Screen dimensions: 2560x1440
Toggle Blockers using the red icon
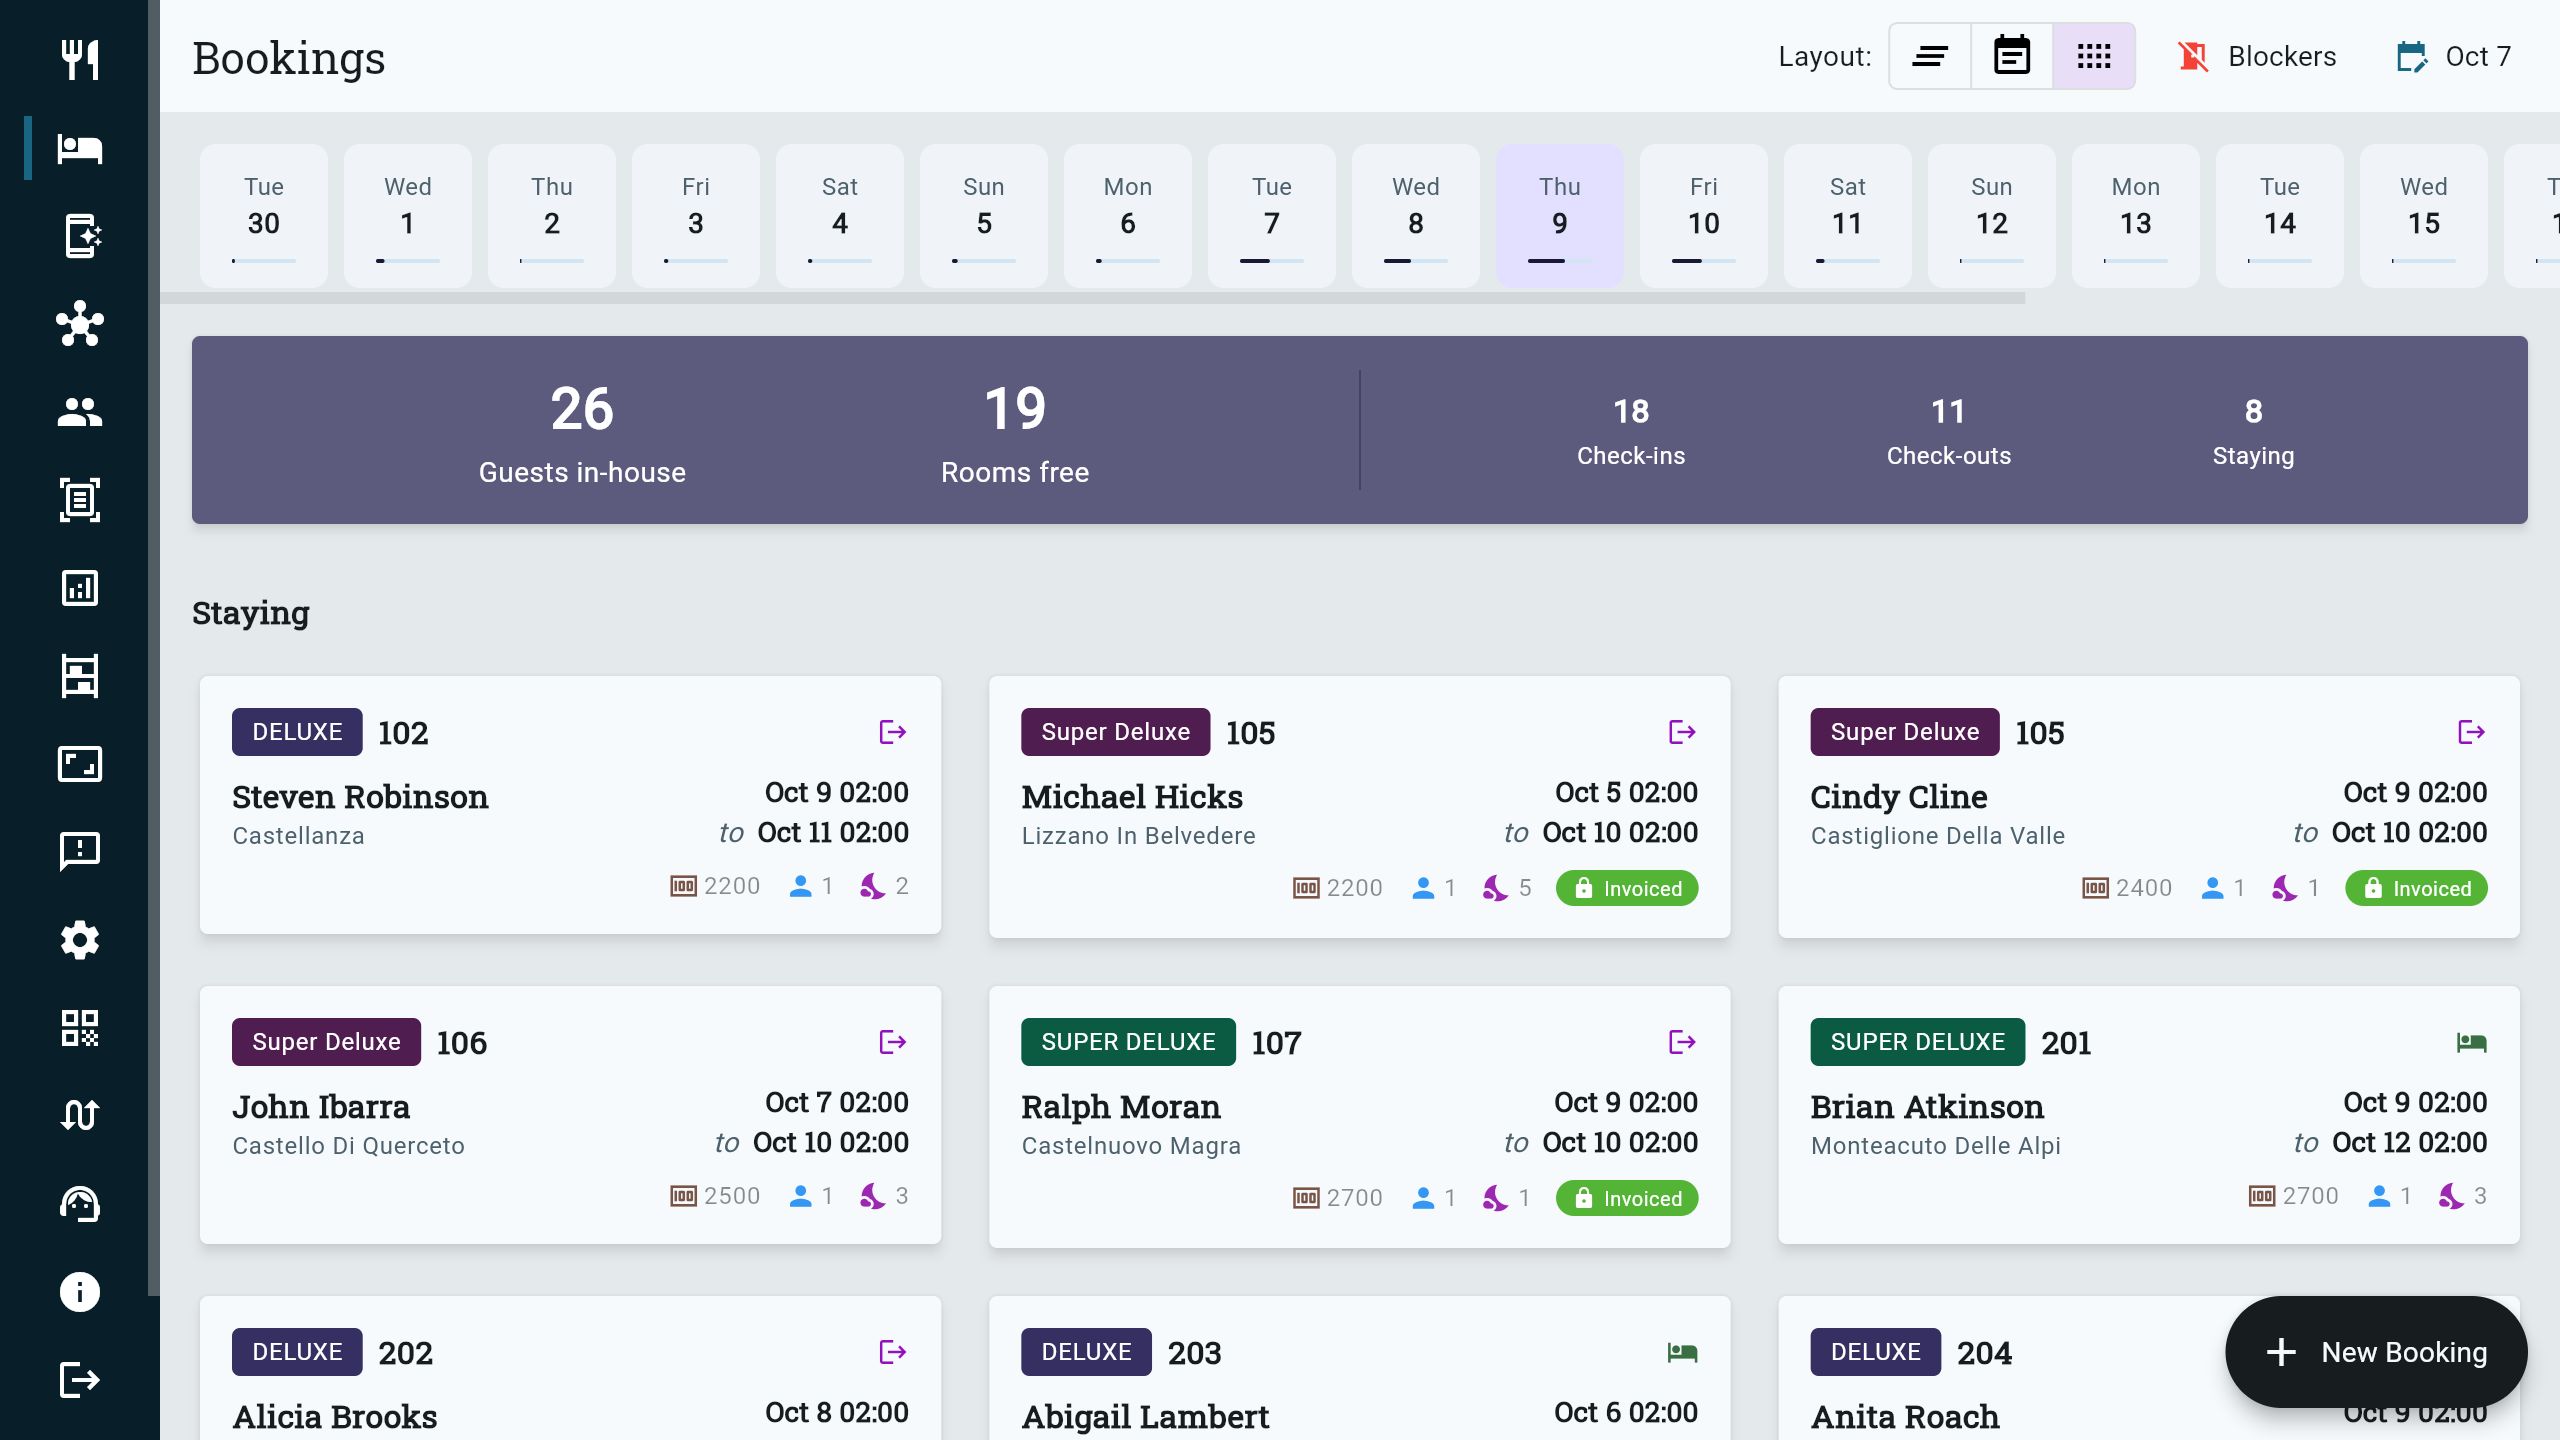(2193, 57)
